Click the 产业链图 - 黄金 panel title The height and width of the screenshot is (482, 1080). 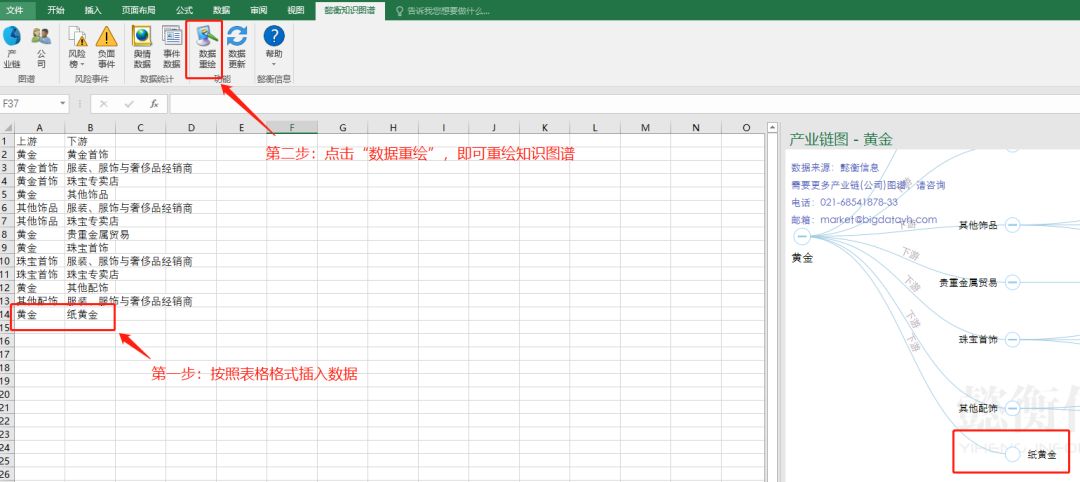tap(841, 140)
